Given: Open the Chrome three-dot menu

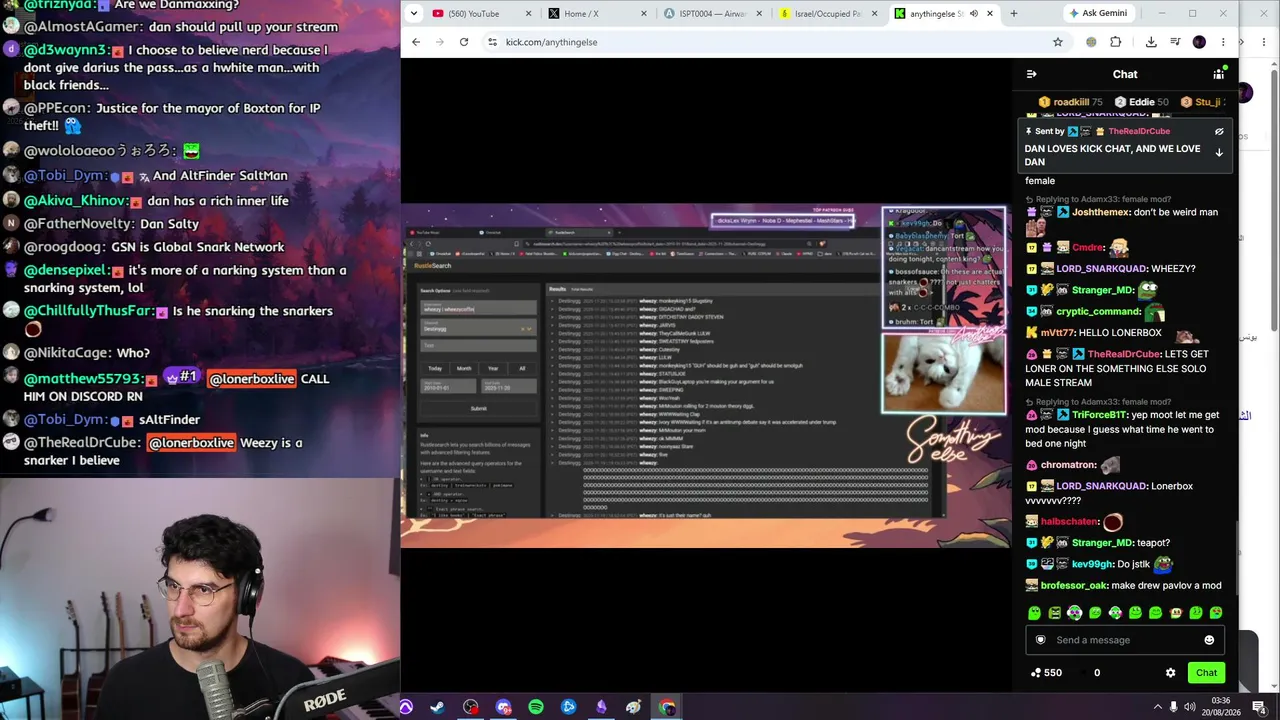Looking at the screenshot, I should (1223, 42).
